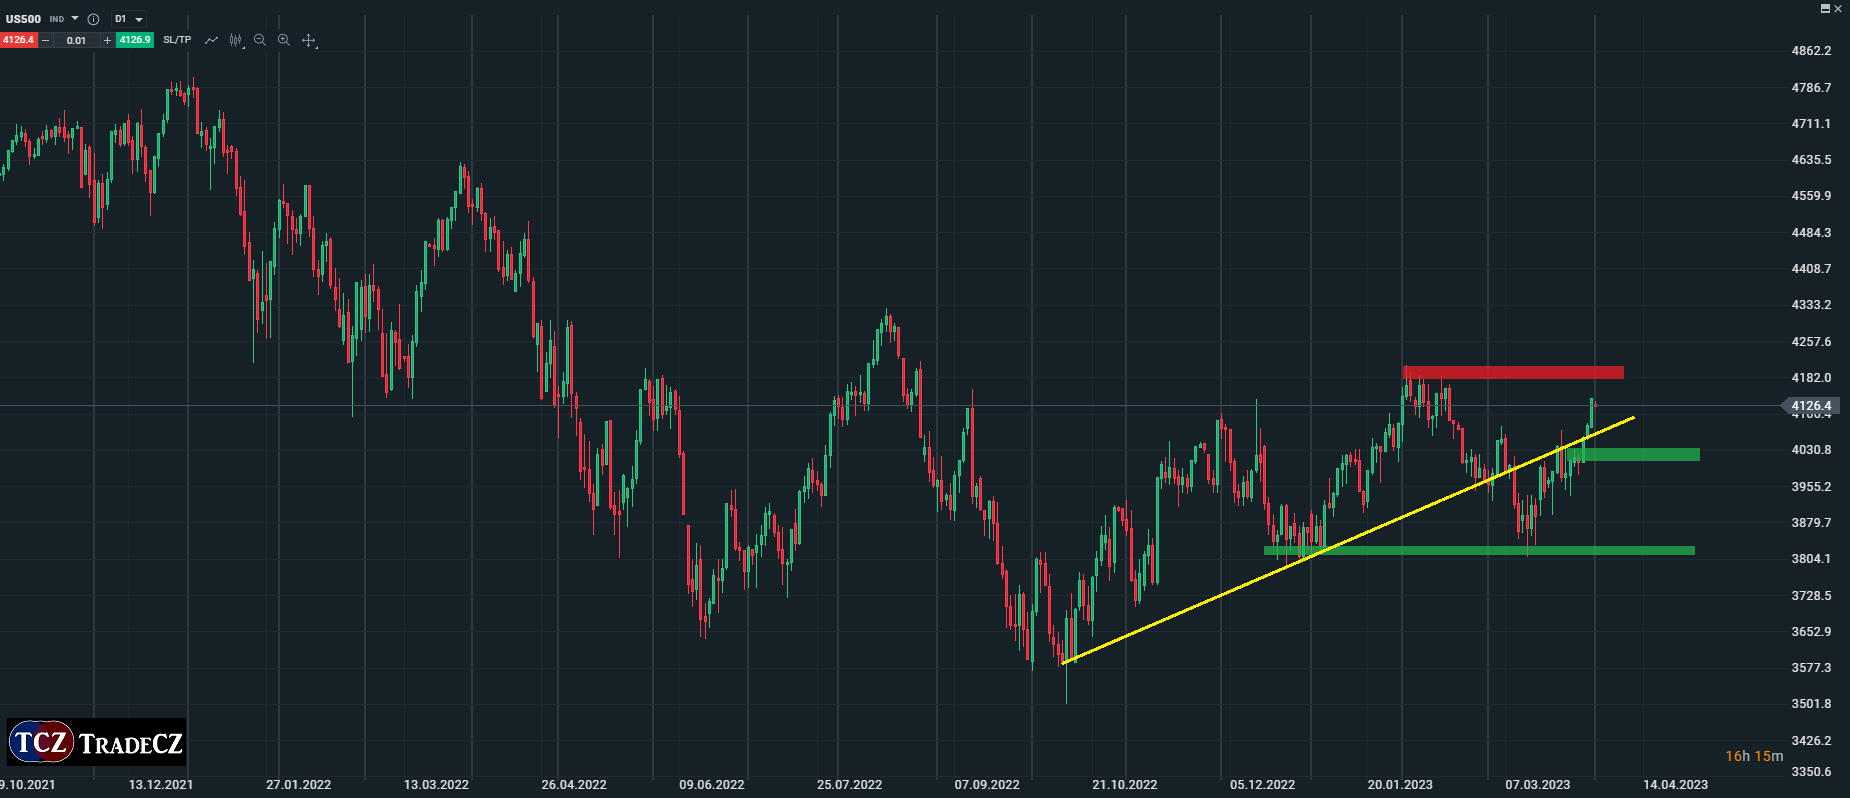Close the chart panel

tap(1838, 8)
